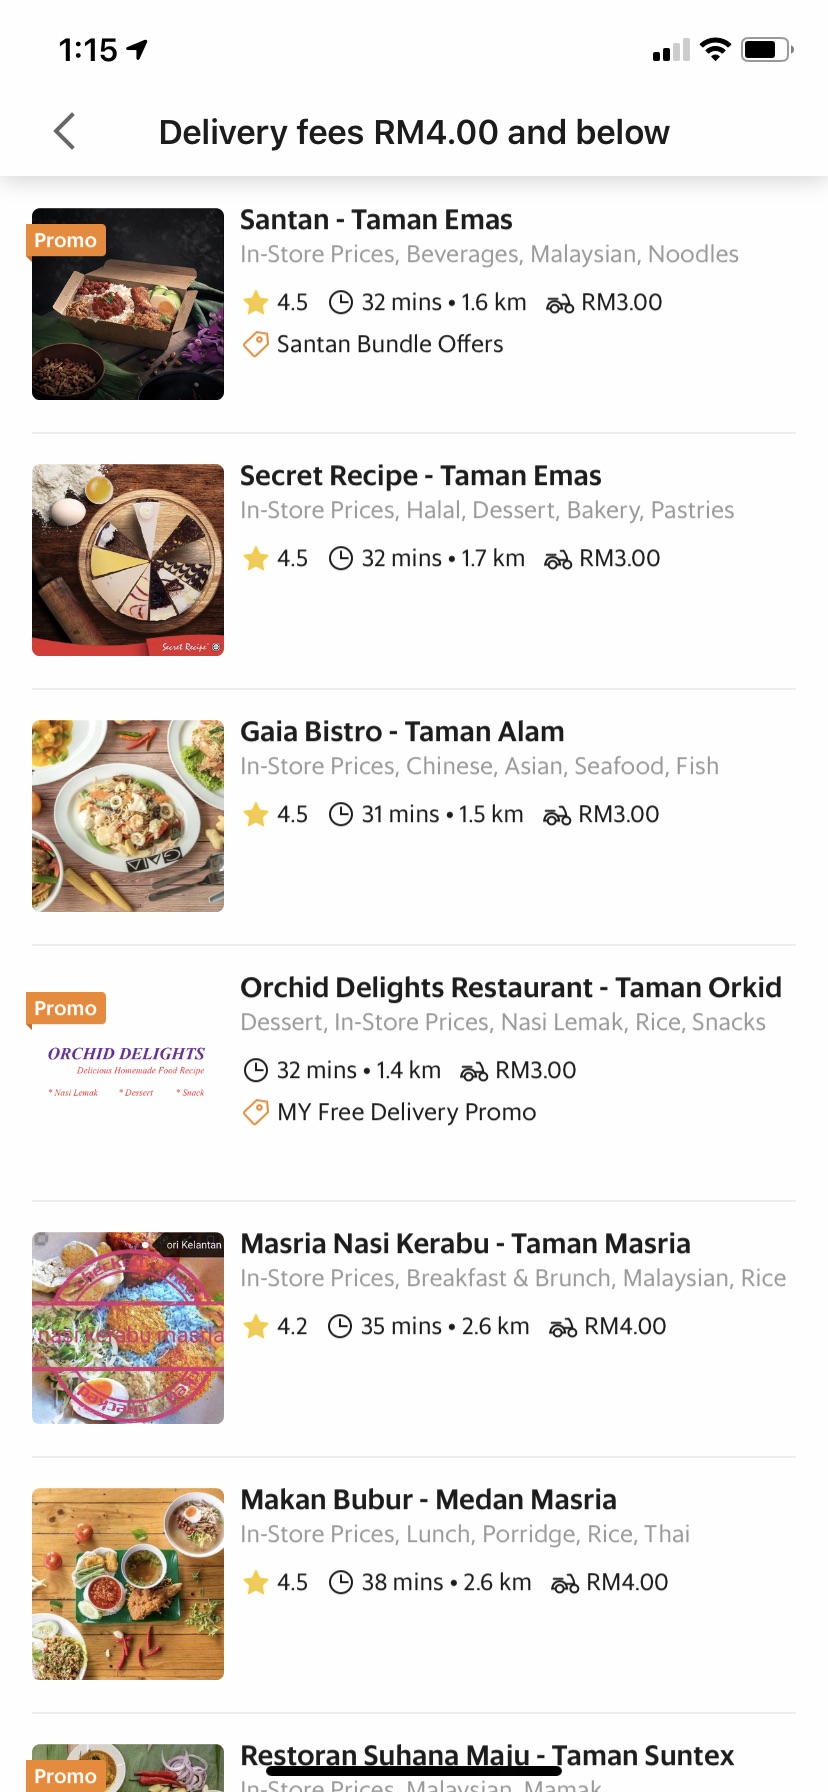Tap the star icon for Makan Bubur
828x1792 pixels.
(256, 1582)
